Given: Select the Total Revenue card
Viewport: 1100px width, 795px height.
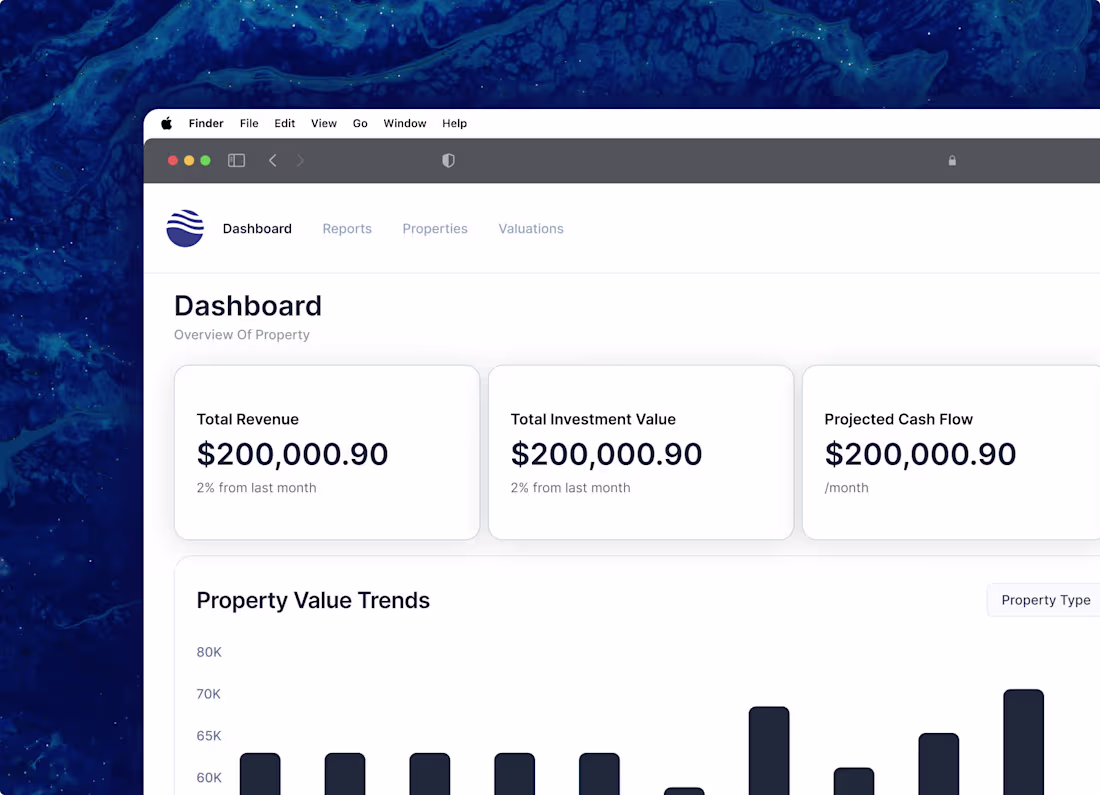Looking at the screenshot, I should click(327, 452).
